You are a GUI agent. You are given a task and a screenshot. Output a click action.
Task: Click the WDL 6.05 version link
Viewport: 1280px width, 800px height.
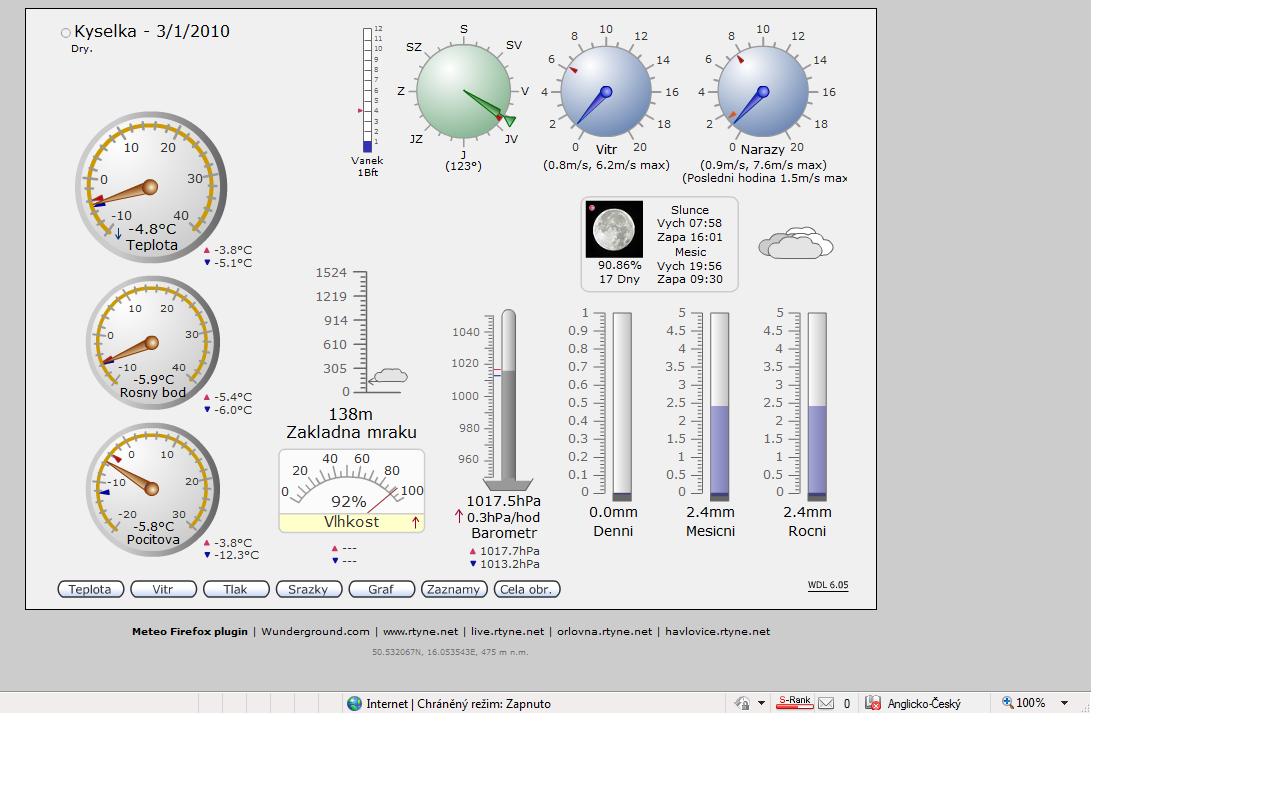pyautogui.click(x=828, y=585)
